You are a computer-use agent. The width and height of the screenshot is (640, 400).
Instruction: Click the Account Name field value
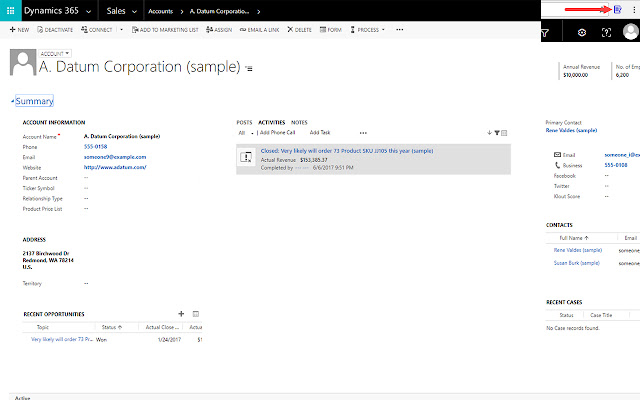pos(122,136)
